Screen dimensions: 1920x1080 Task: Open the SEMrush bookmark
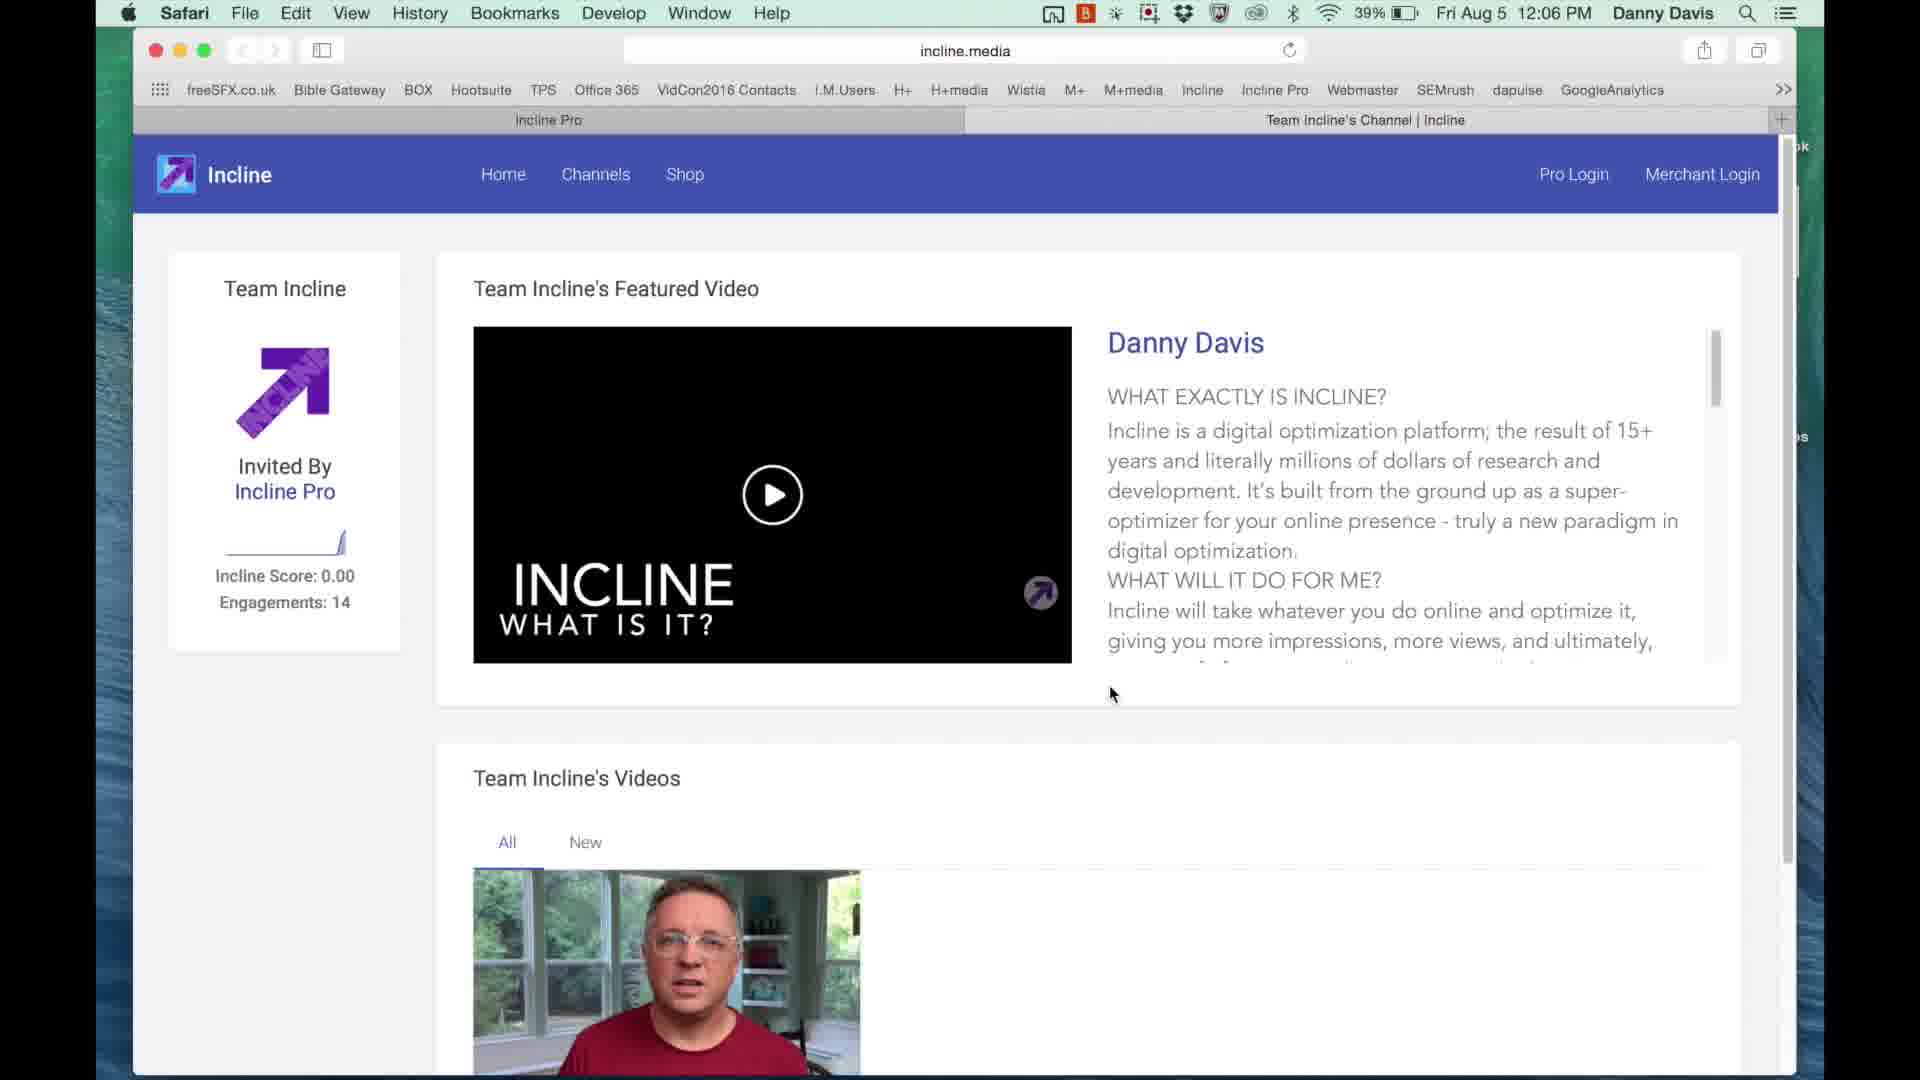[1445, 90]
